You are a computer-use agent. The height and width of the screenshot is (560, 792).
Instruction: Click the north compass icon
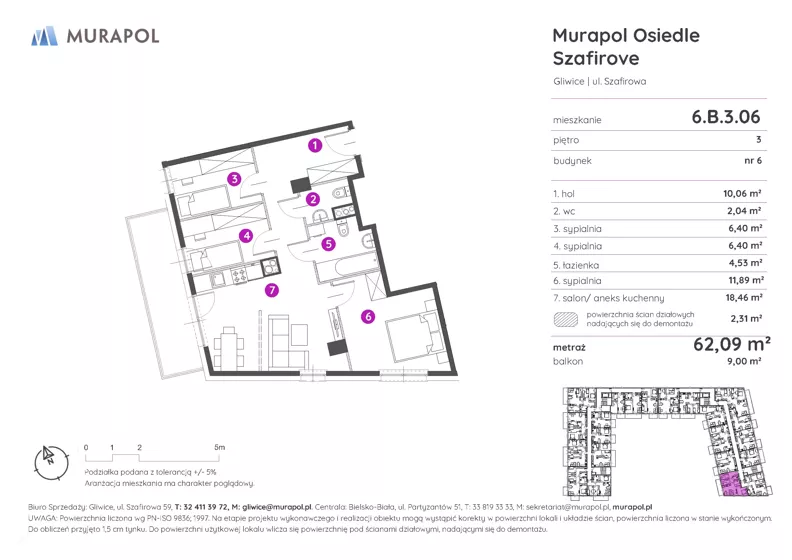(51, 463)
